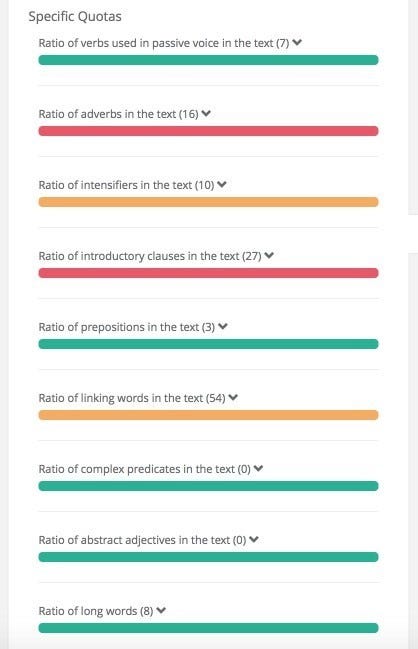
Task: Expand the adverbs ratio chevron
Action: 206,113
